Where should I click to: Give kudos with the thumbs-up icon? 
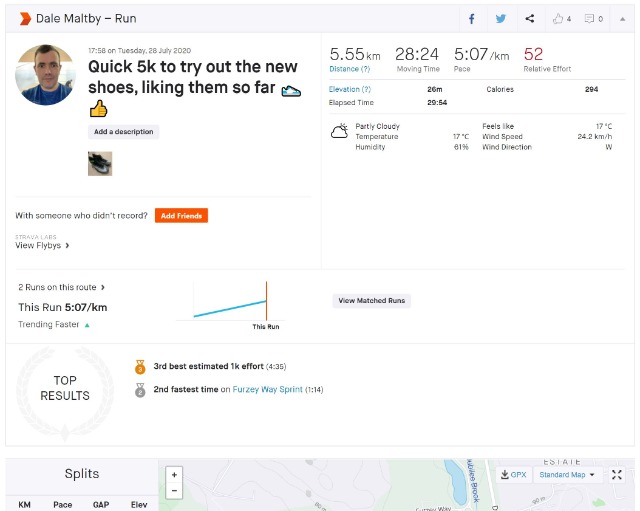pyautogui.click(x=558, y=18)
